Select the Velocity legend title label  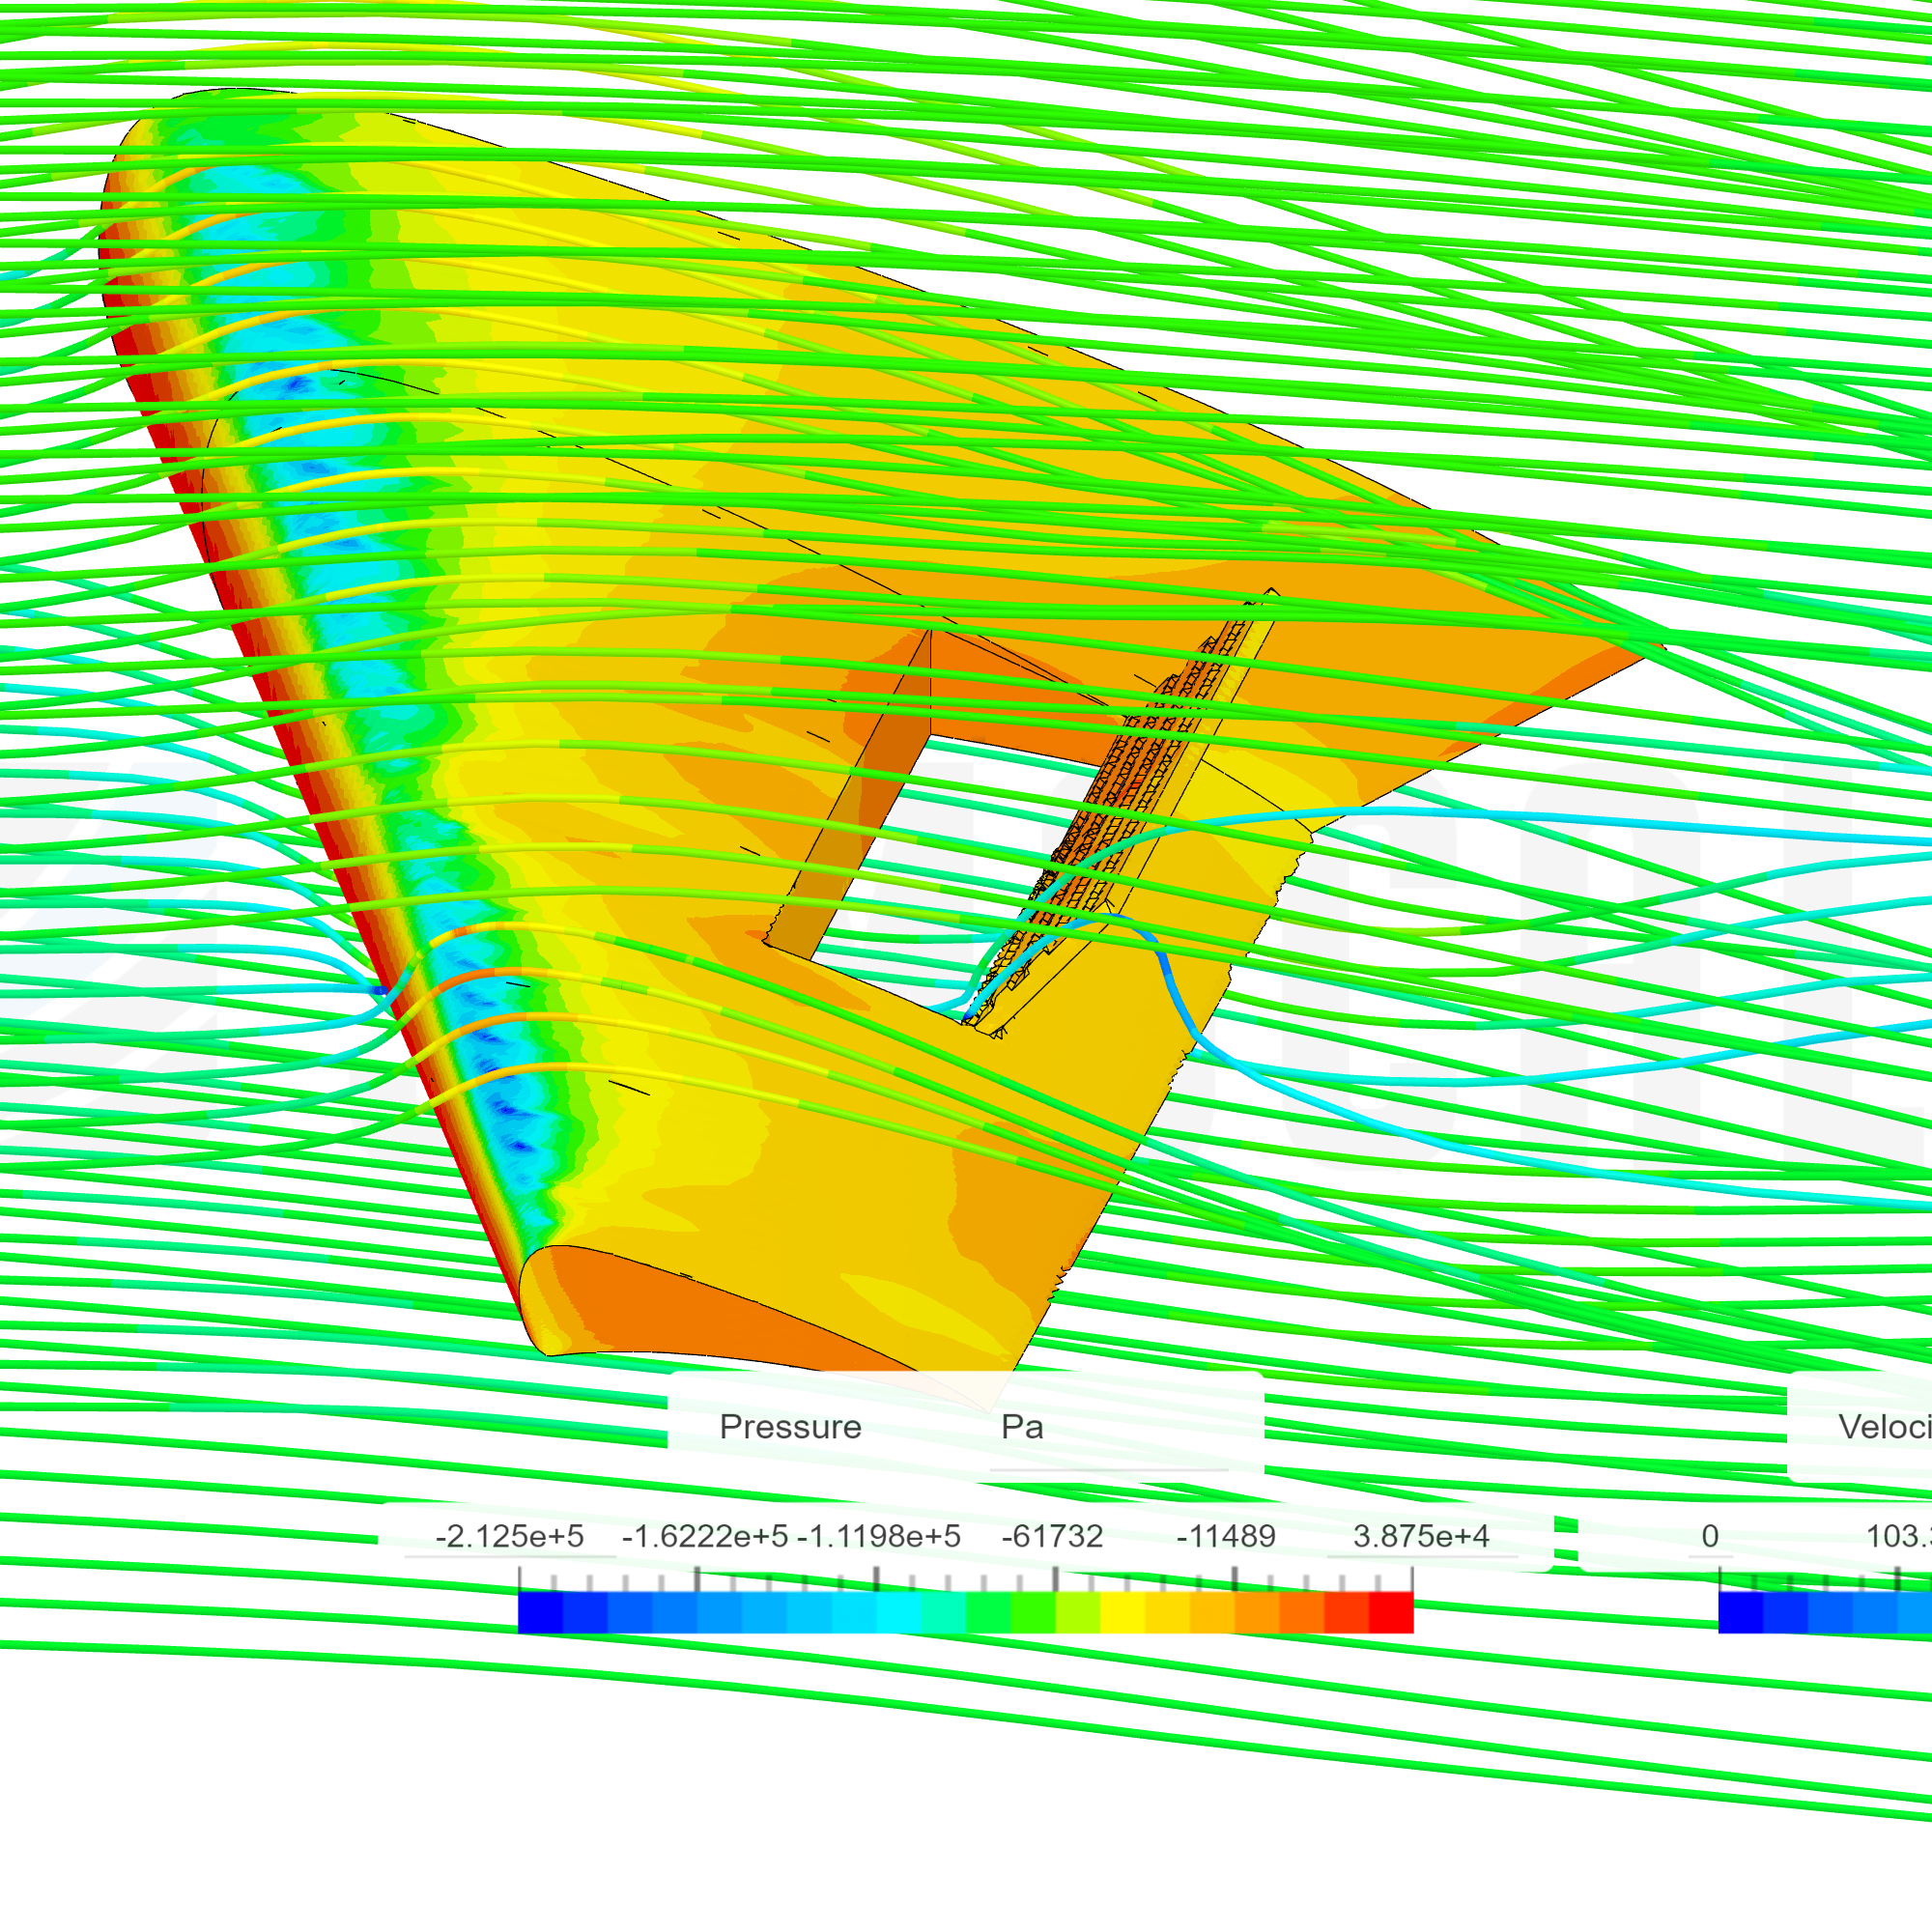tap(1883, 1427)
